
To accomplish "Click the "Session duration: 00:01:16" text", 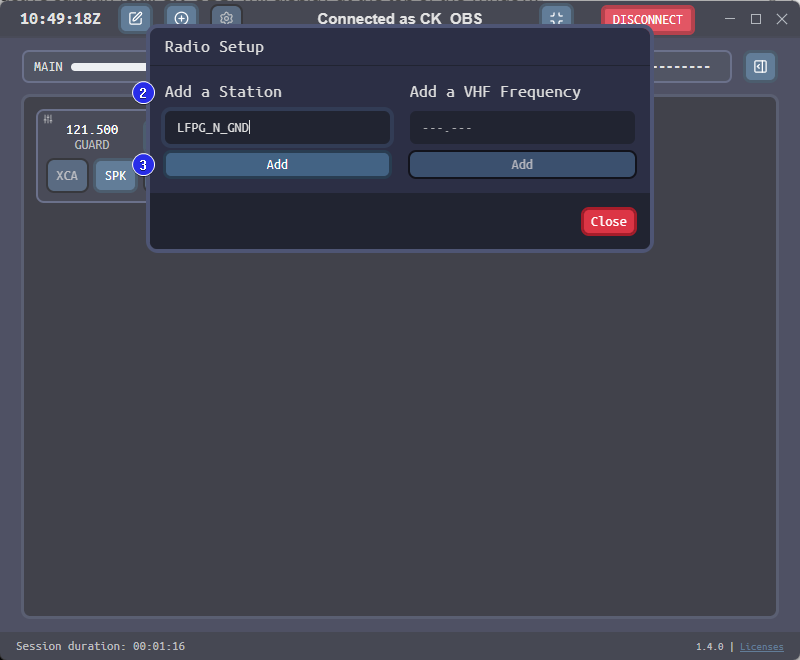I will click(101, 646).
